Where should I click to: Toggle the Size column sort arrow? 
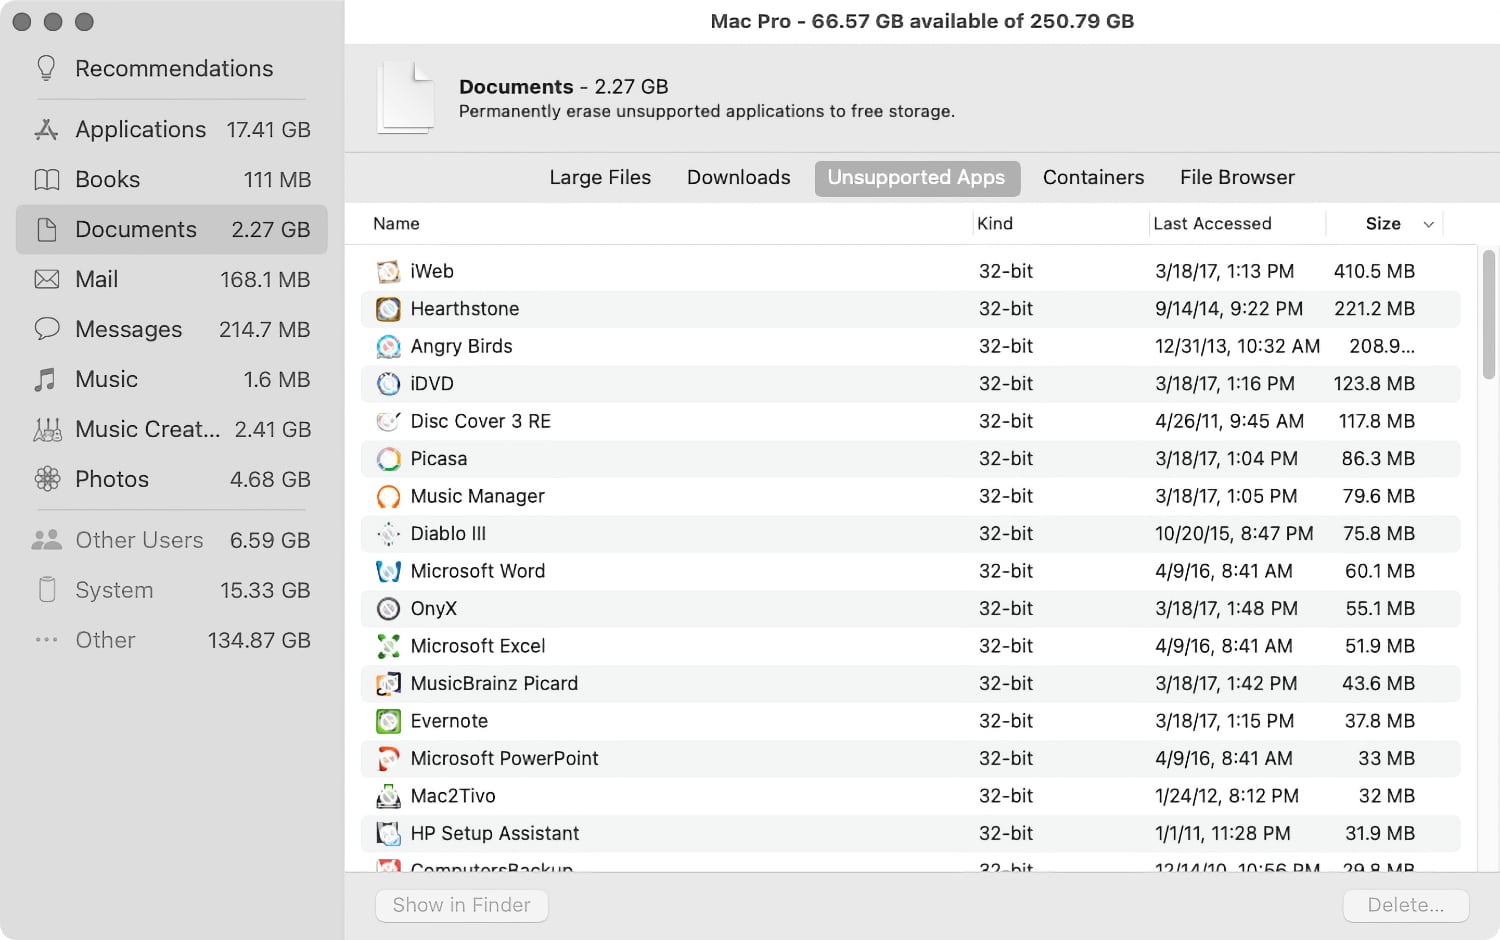click(x=1429, y=223)
